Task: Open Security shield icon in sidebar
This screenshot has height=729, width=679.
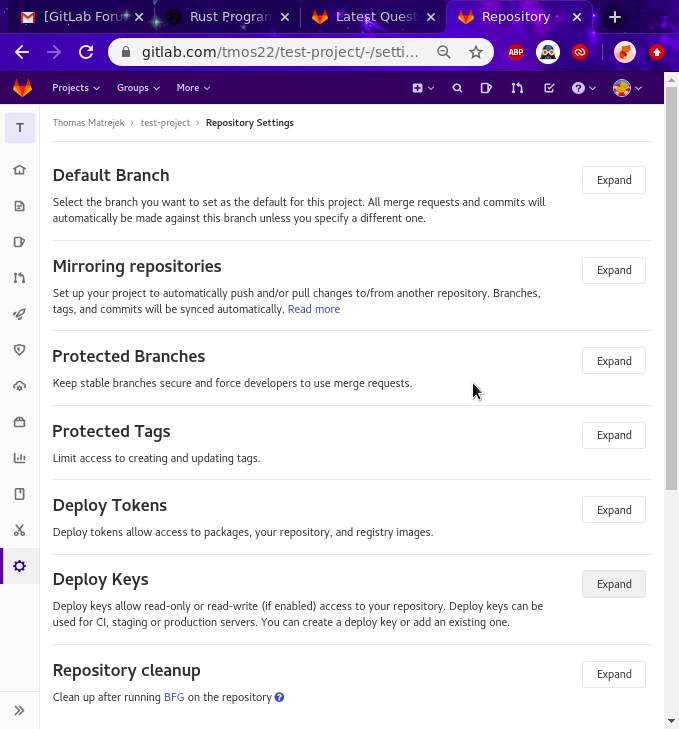Action: tap(19, 350)
